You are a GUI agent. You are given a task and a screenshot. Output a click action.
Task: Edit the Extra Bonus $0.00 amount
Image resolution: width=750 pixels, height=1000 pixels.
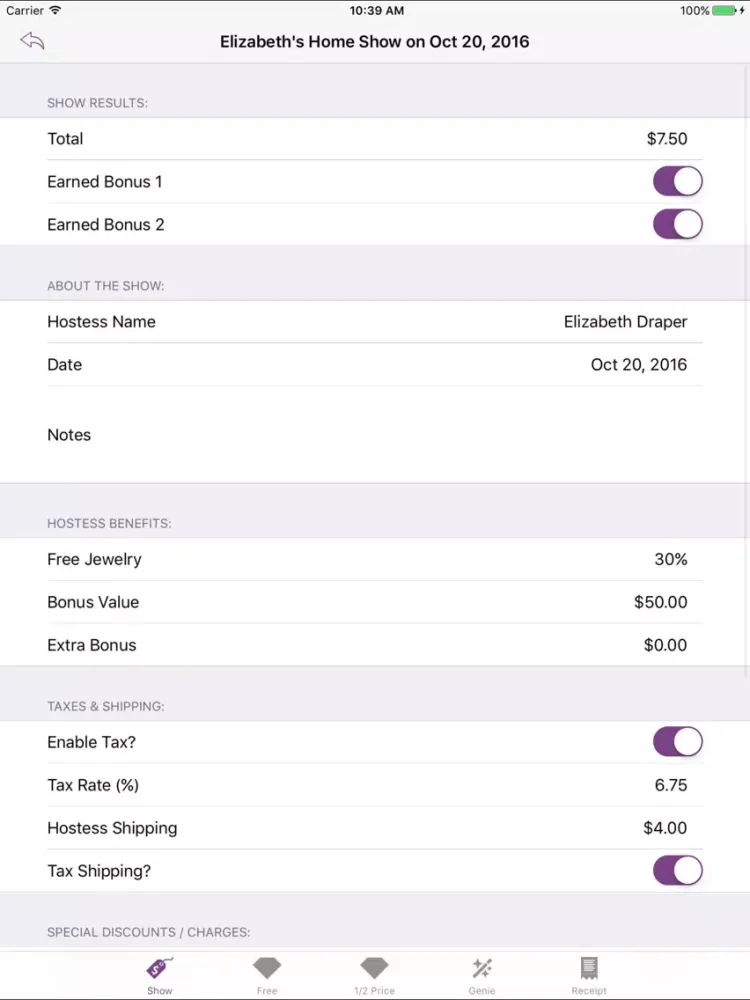(x=665, y=645)
